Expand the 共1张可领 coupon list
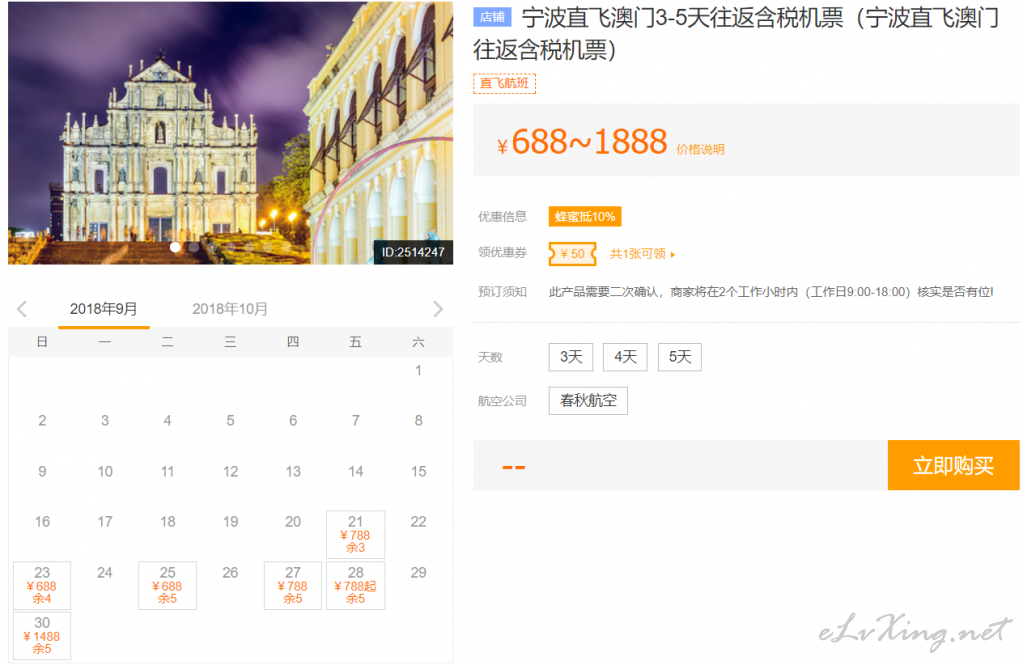The width and height of the screenshot is (1023, 665). click(642, 254)
